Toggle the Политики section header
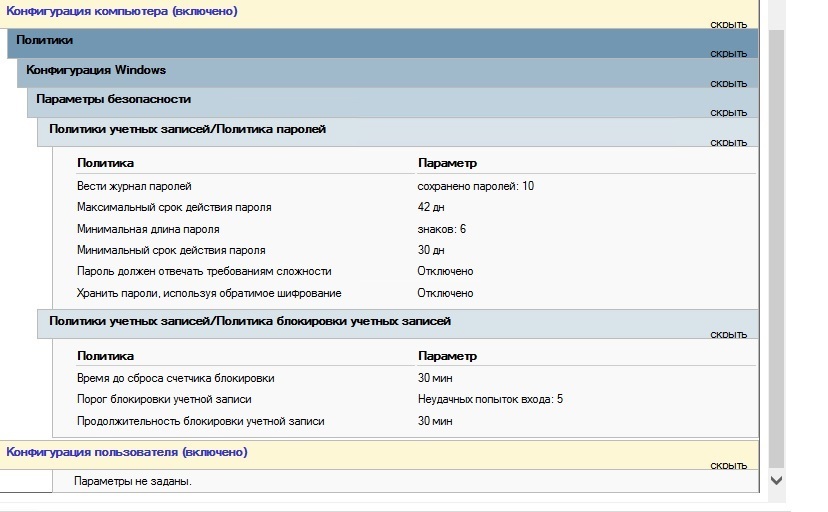The height and width of the screenshot is (512, 828). [x=45, y=40]
